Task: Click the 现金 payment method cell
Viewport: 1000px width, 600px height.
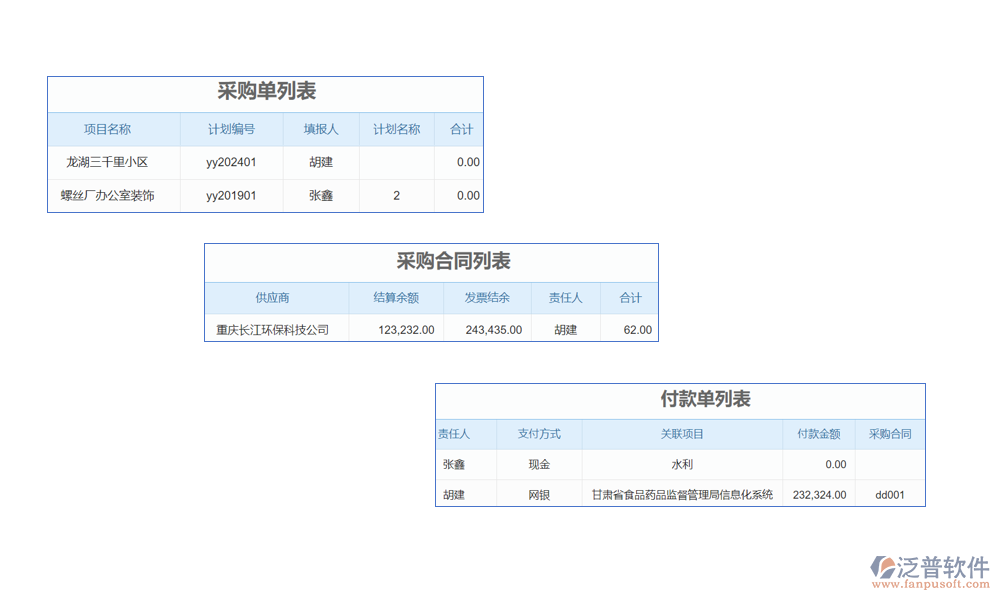Action: click(539, 464)
